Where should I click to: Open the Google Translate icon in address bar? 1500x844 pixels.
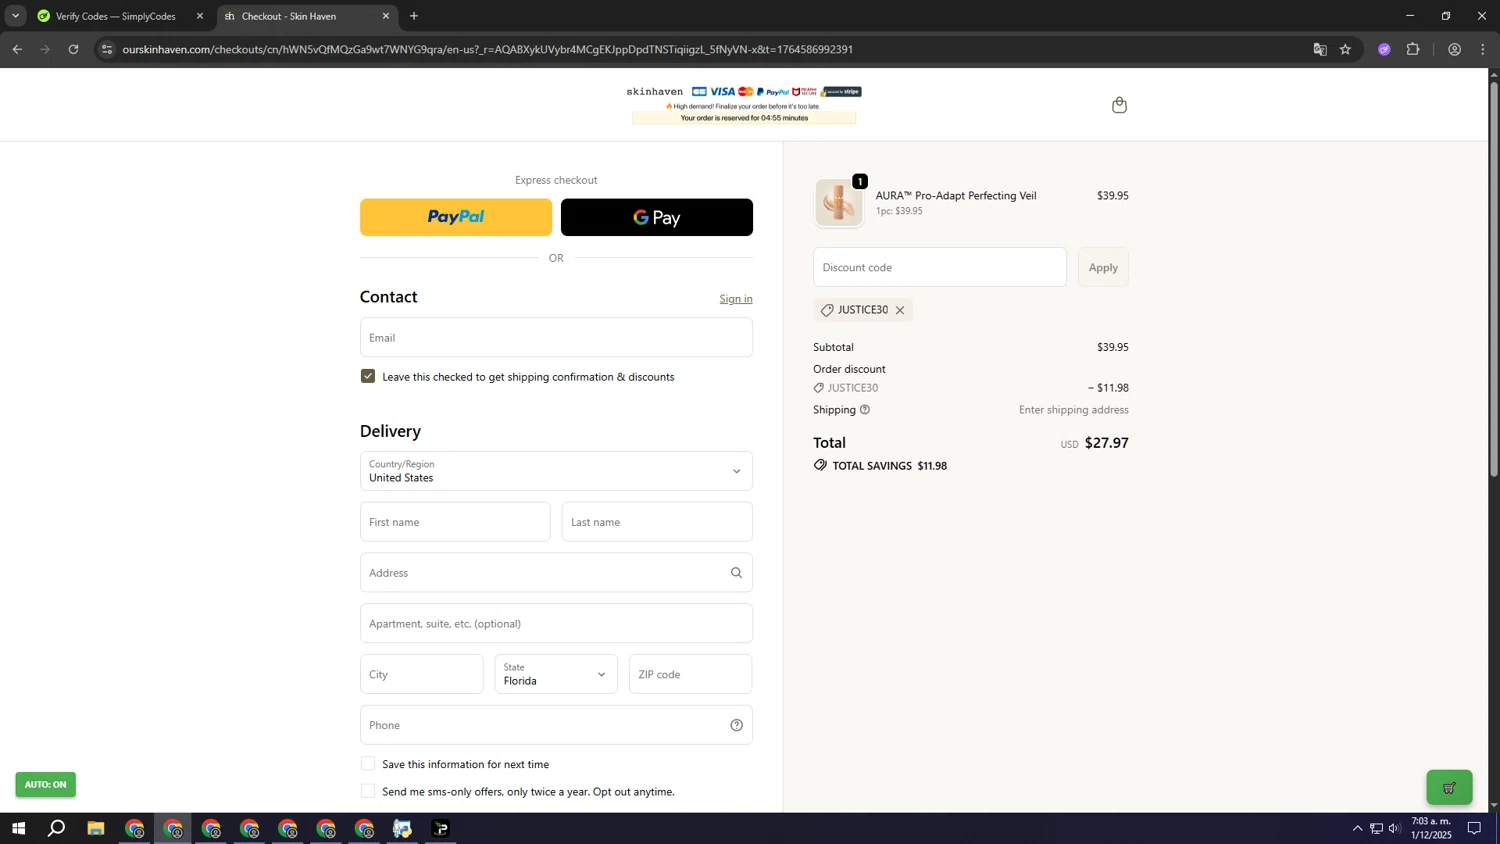click(1320, 49)
